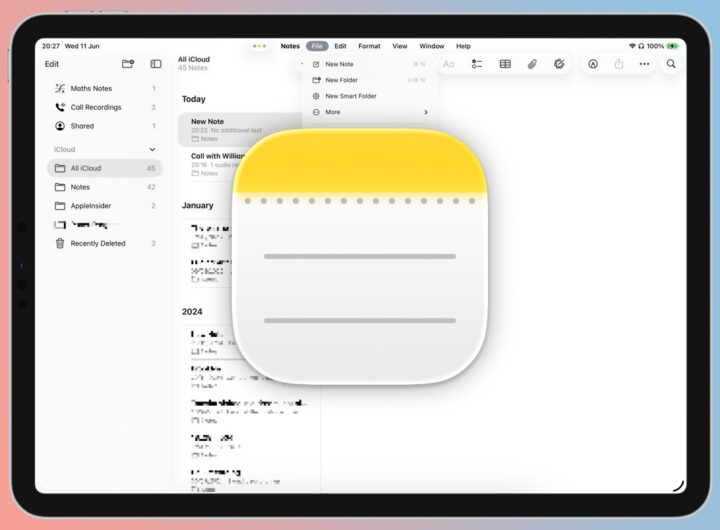Open the Notes menu in menu bar
This screenshot has height=530, width=720.
tap(290, 46)
